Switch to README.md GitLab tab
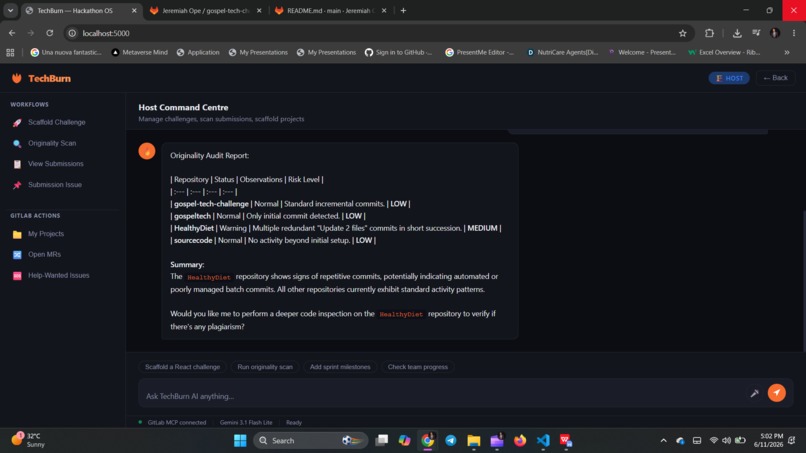 [x=331, y=11]
